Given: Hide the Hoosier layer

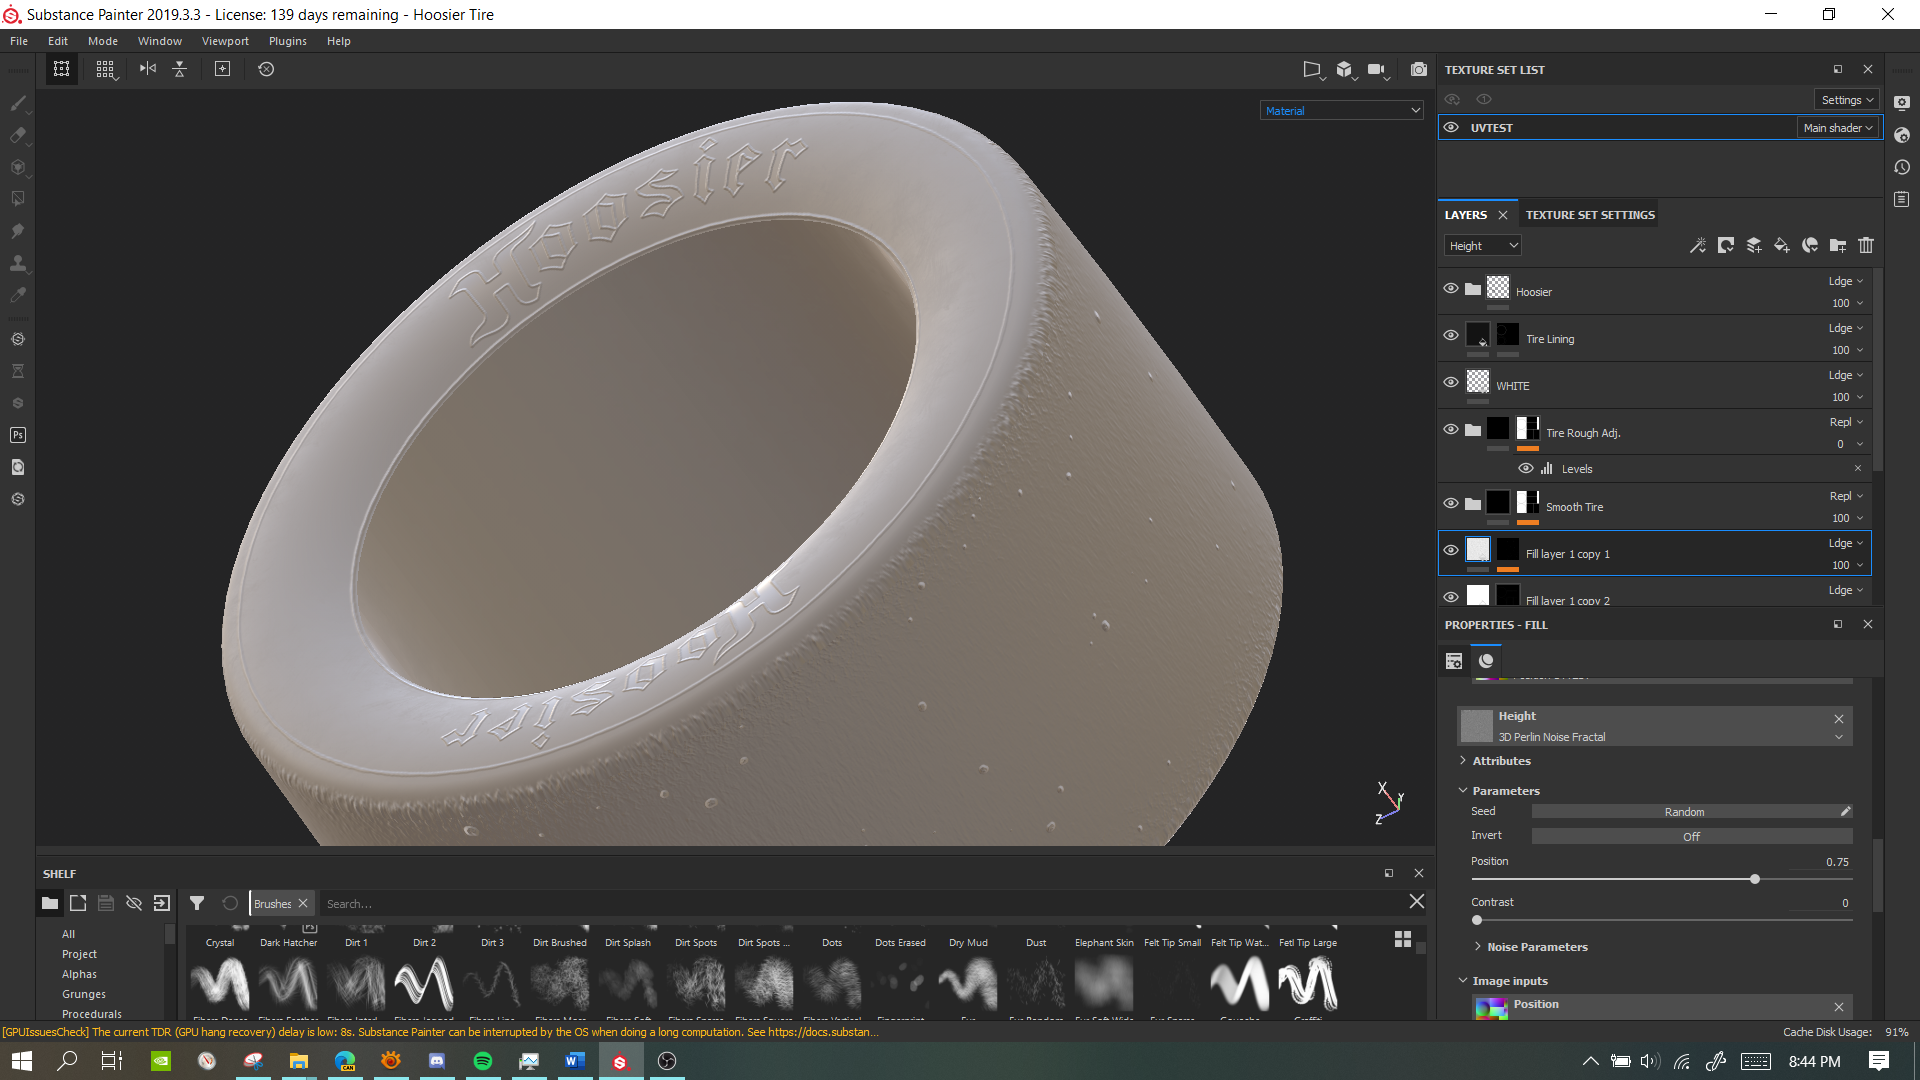Looking at the screenshot, I should [1451, 289].
